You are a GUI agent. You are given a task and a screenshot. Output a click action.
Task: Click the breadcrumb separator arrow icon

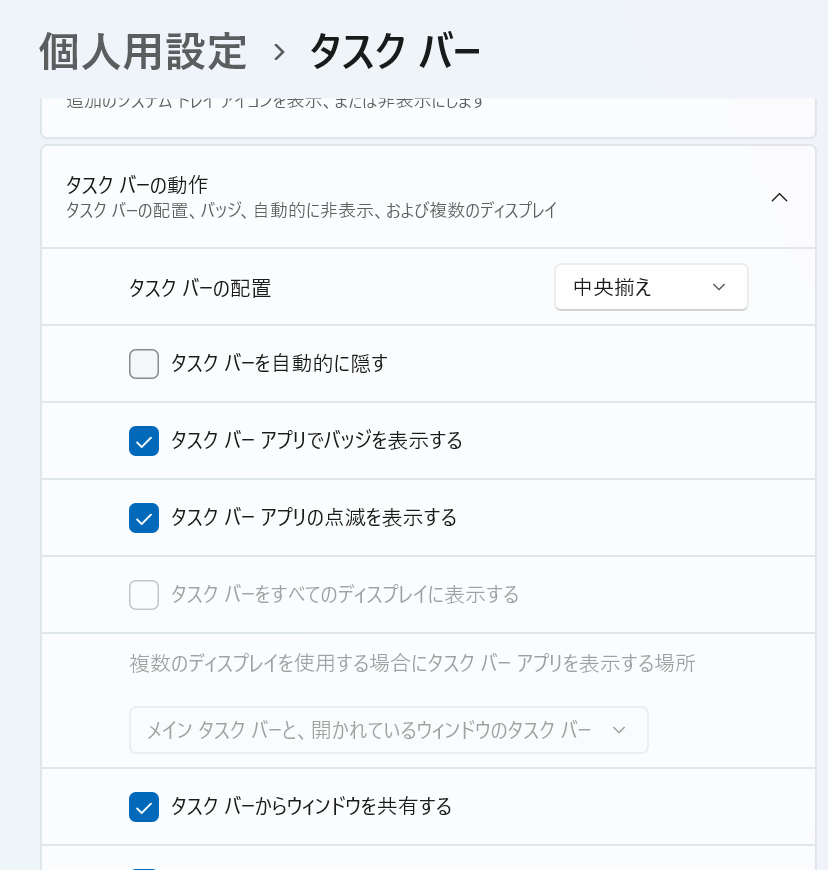279,53
